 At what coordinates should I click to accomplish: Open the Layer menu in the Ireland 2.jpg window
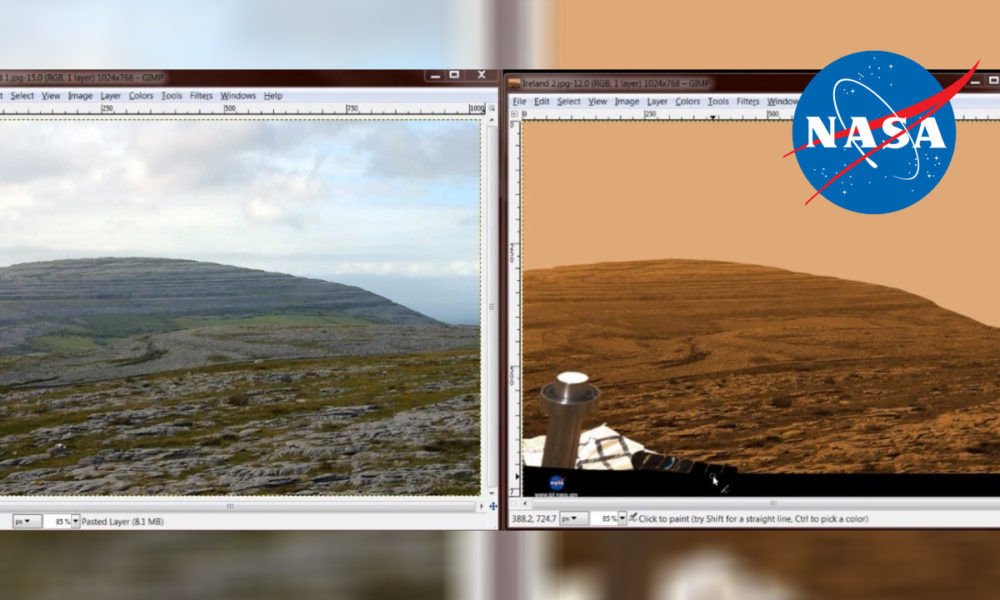pos(657,101)
